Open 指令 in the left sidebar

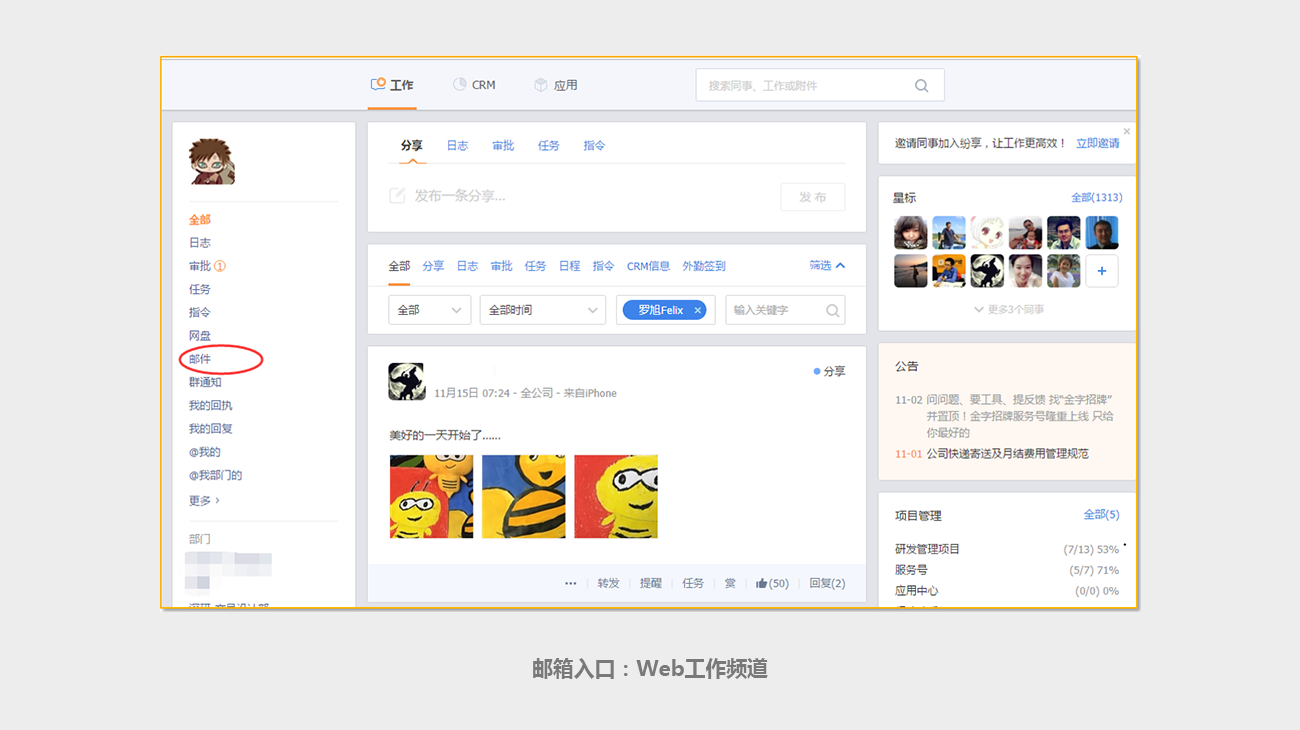point(200,312)
